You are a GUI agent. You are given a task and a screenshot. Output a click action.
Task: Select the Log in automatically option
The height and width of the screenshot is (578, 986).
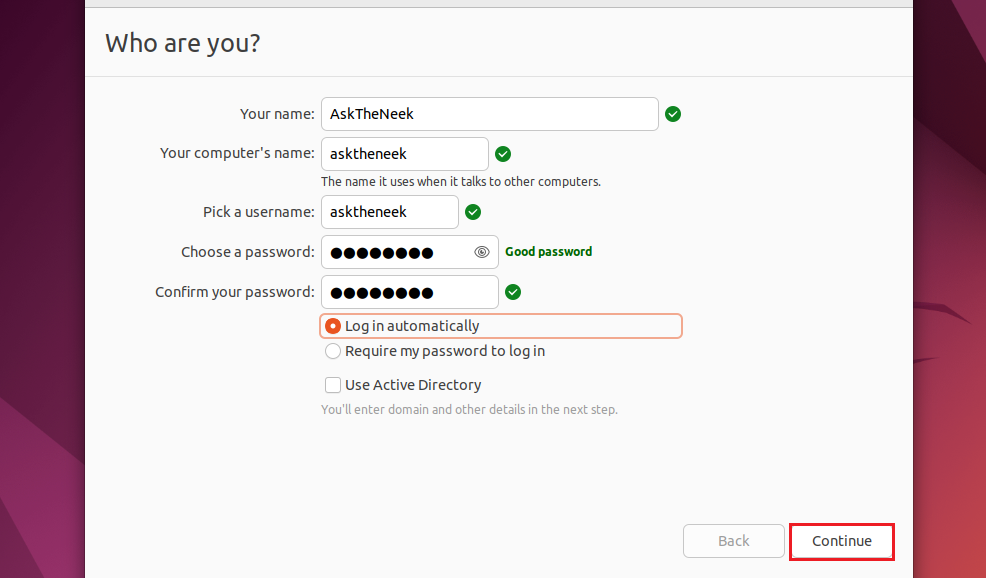tap(332, 325)
